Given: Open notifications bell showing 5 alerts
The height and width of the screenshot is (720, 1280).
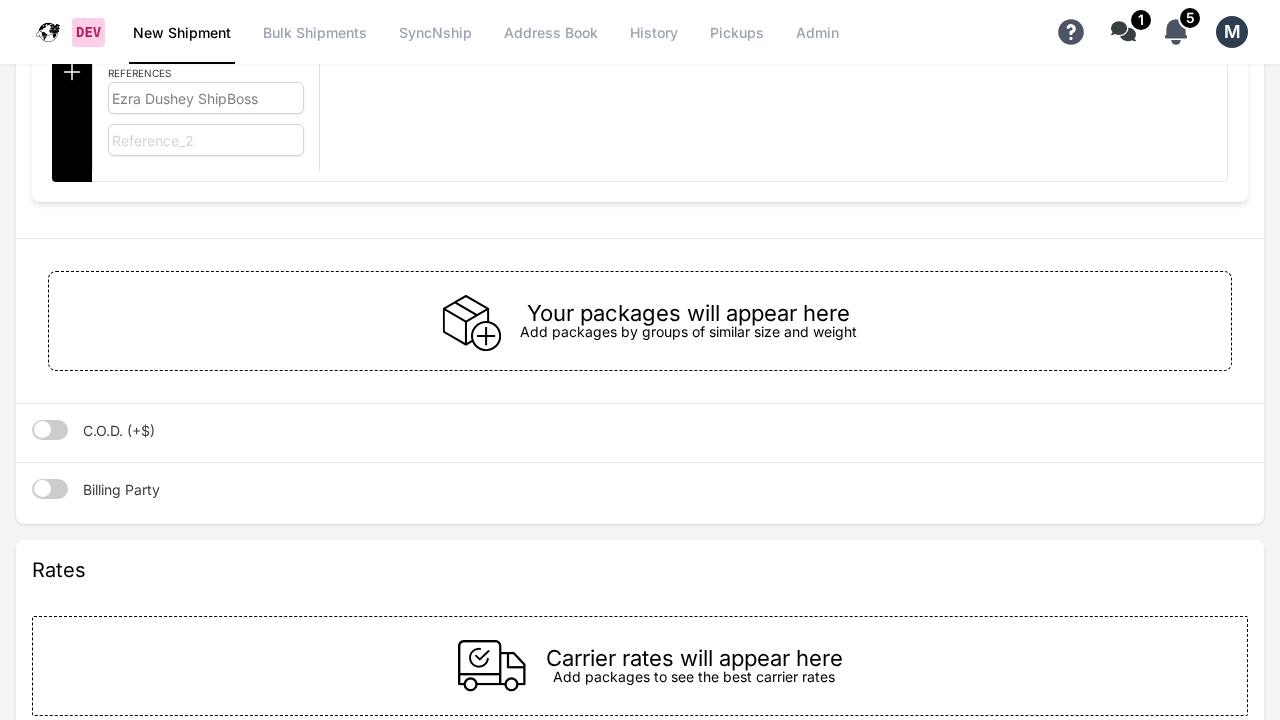Looking at the screenshot, I should (x=1176, y=32).
